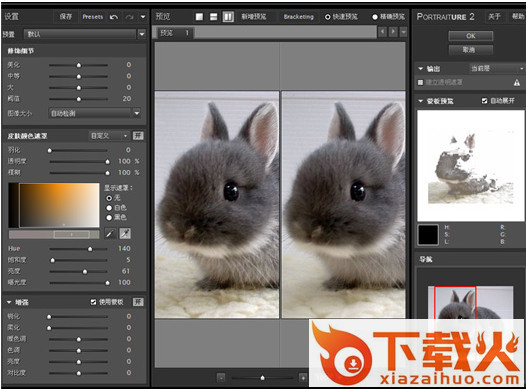
Task: Toggle the 开 button for 增强 section
Action: point(138,302)
